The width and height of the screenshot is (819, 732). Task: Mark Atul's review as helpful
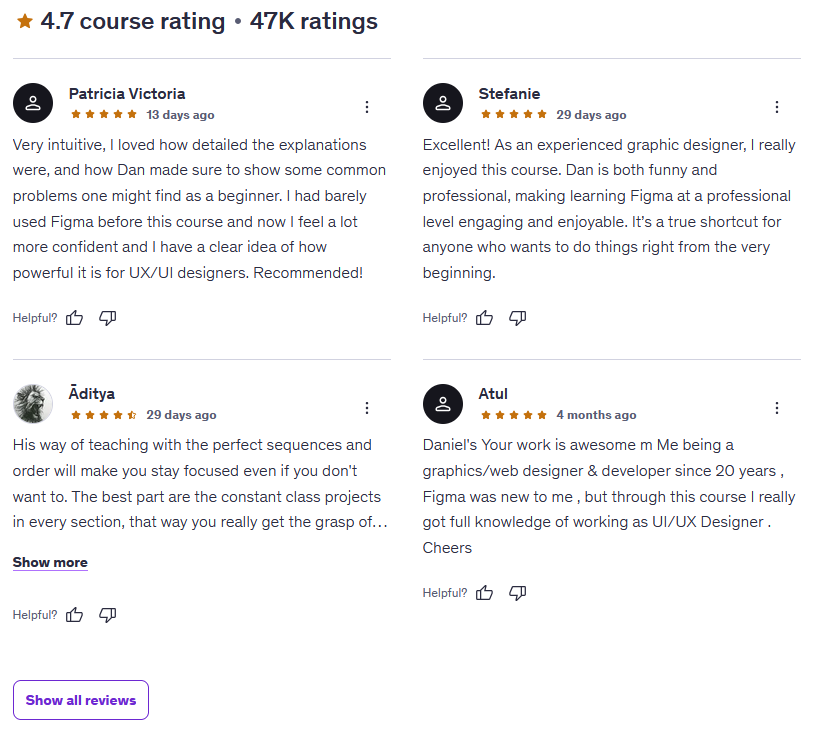[485, 593]
